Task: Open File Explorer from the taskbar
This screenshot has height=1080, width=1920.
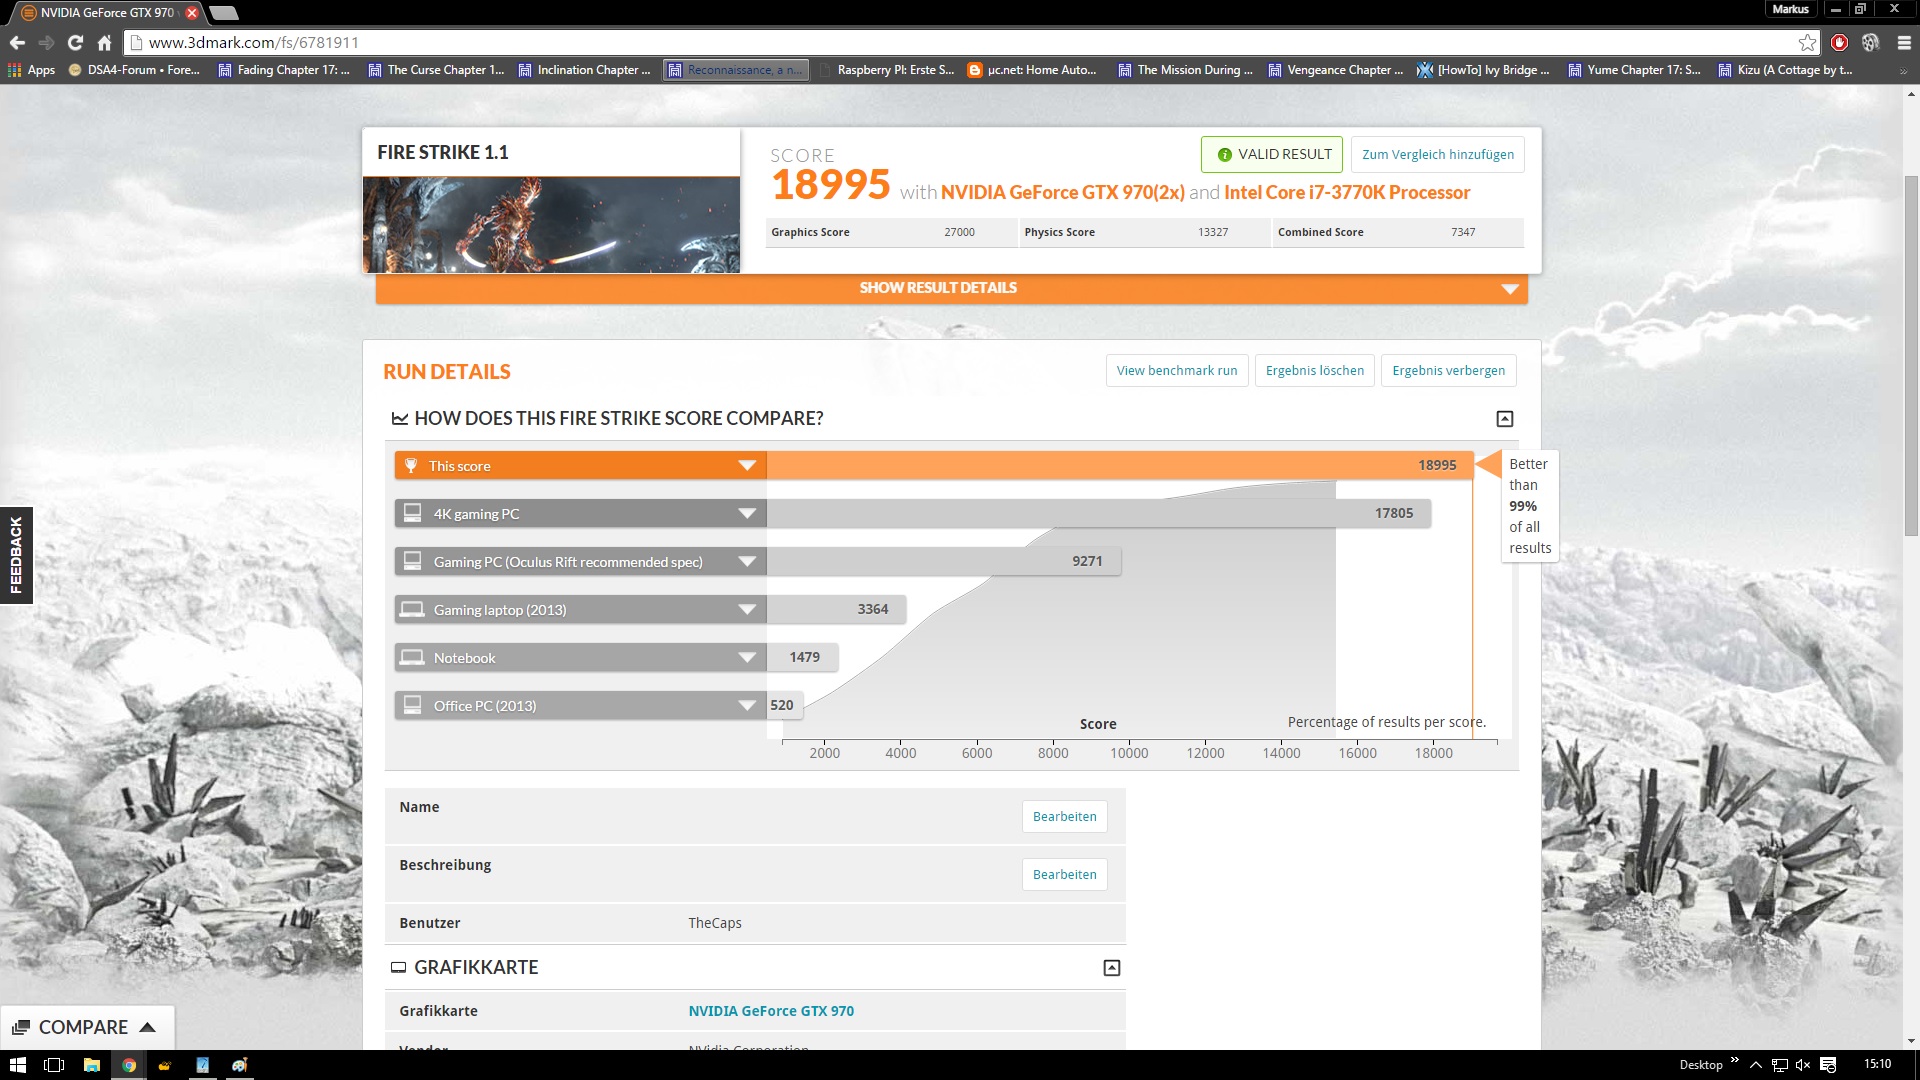Action: [x=91, y=1065]
